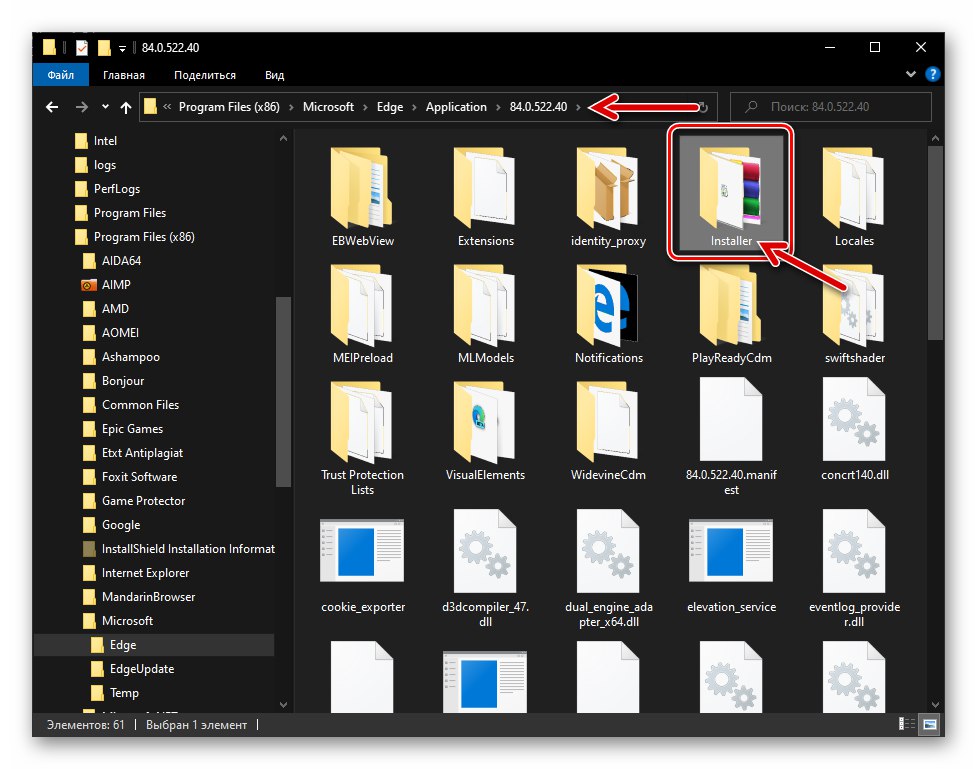
Task: Go forward with the forward arrow
Action: point(82,107)
